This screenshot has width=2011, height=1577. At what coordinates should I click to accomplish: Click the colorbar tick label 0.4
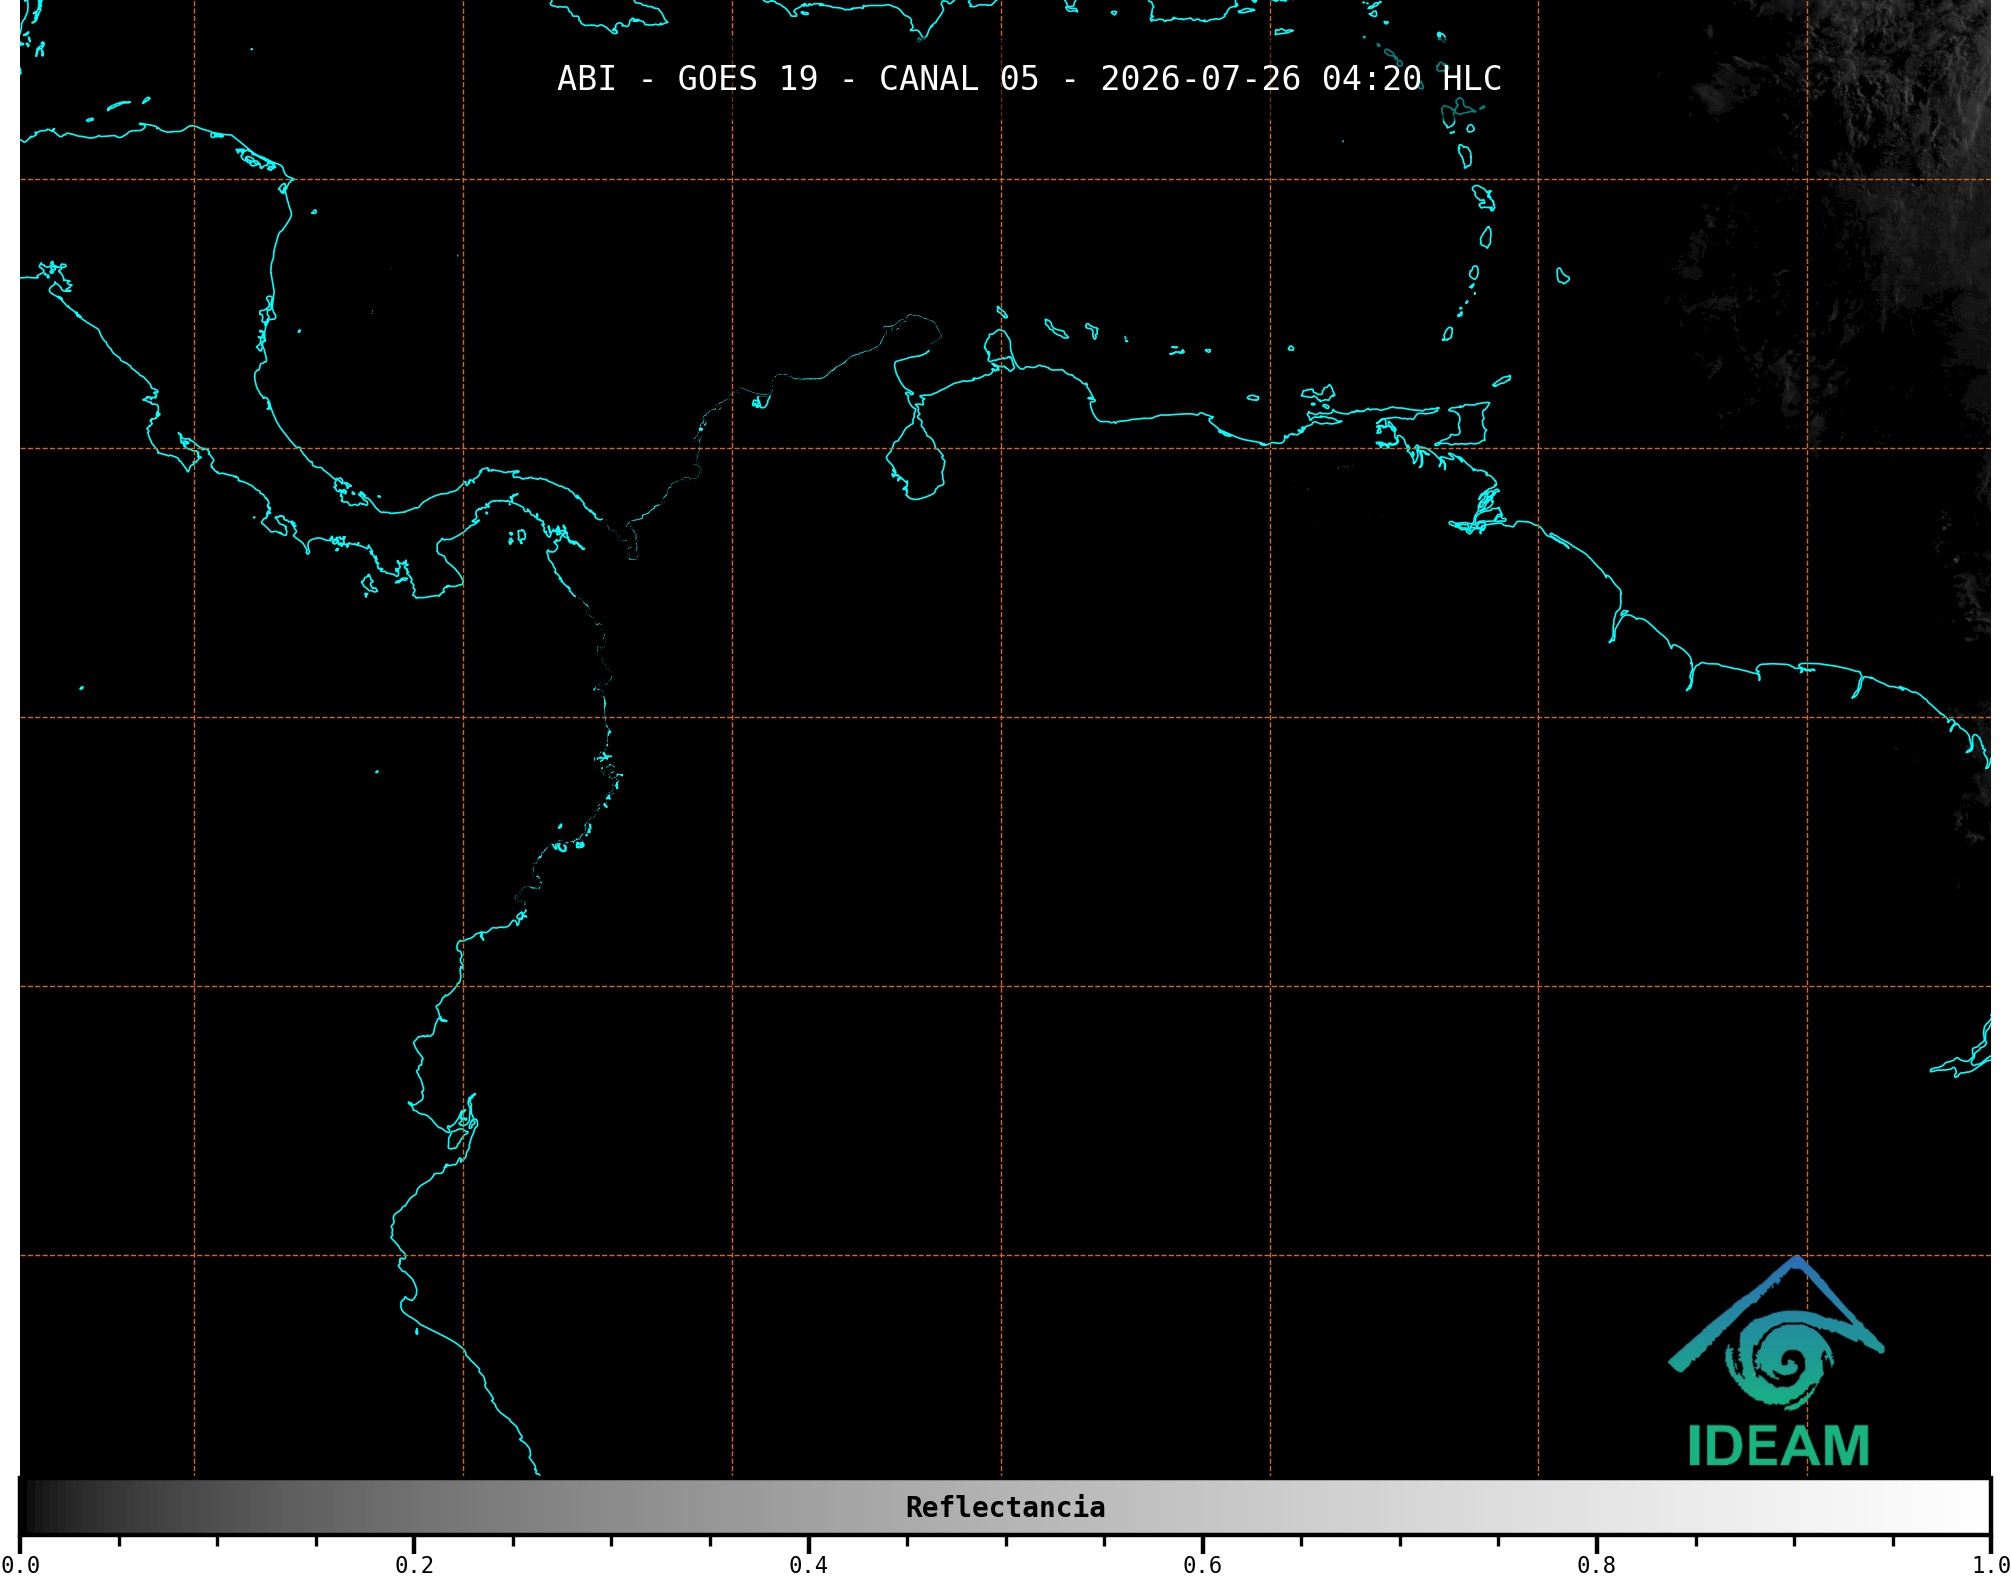[x=808, y=1565]
